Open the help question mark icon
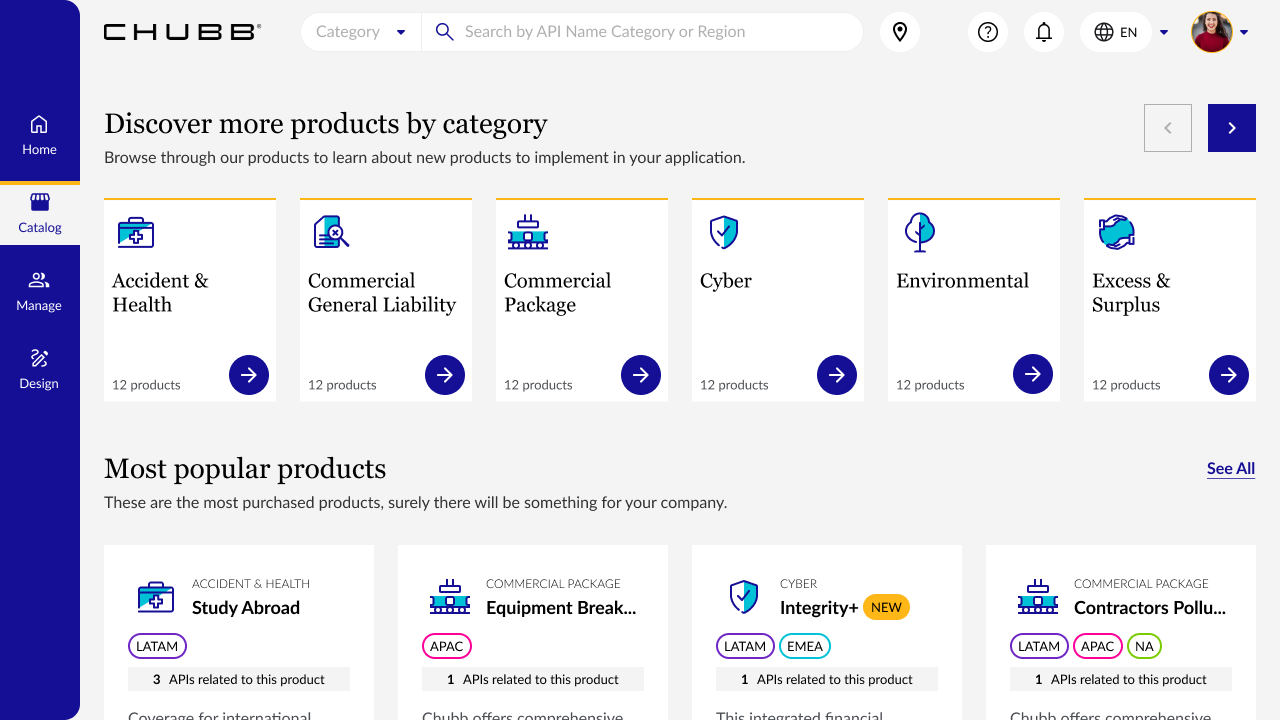Screen dimensions: 1280x720 988,32
